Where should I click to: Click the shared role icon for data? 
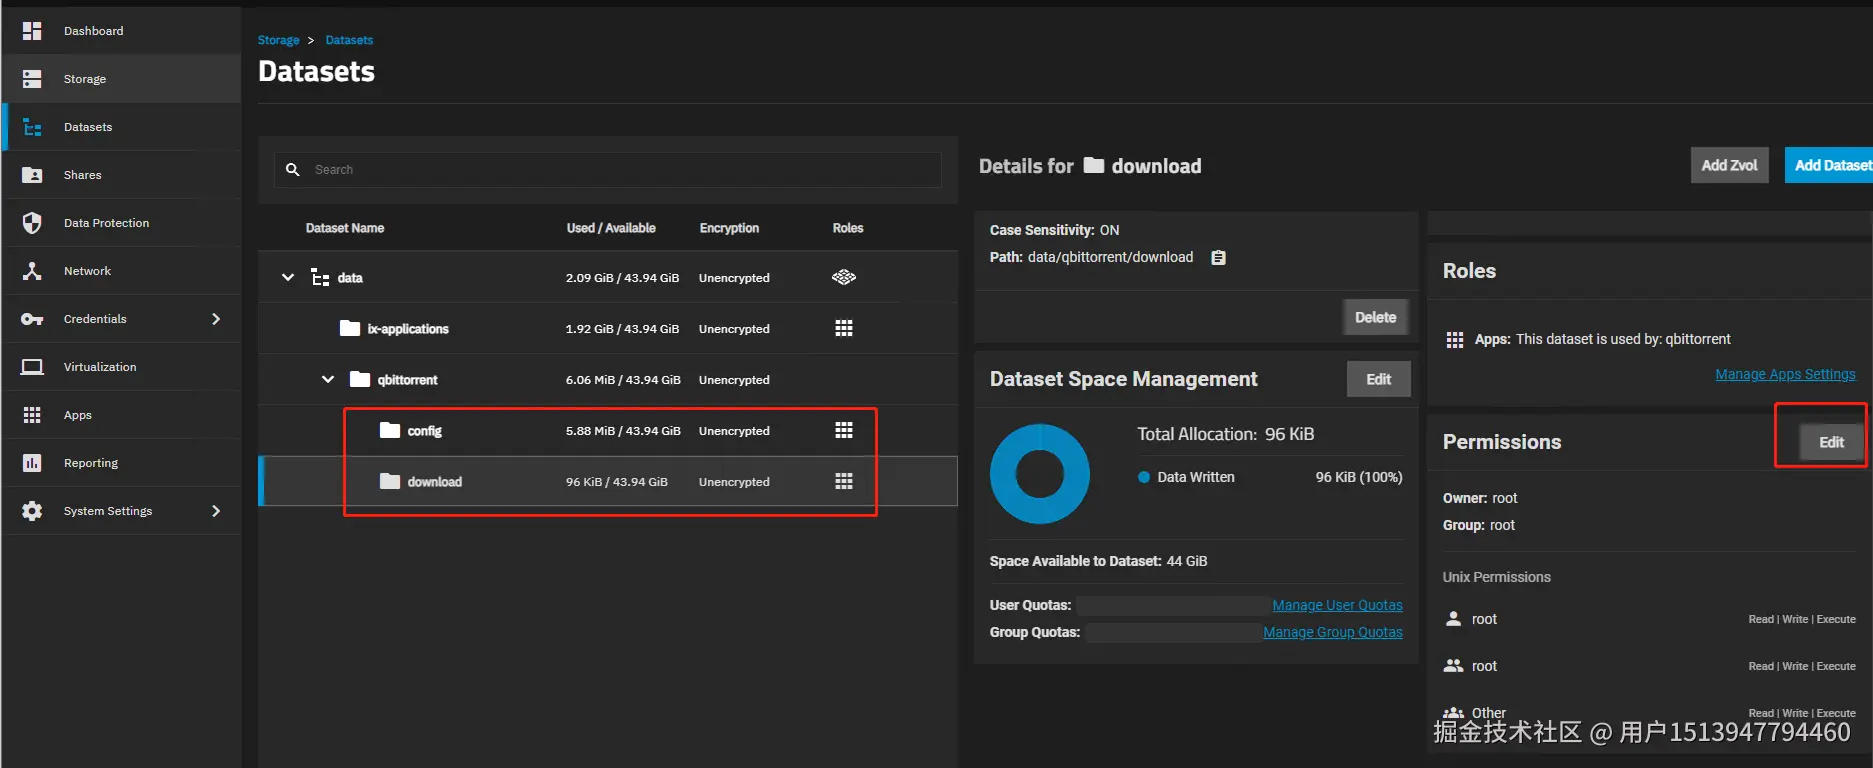[x=844, y=277]
